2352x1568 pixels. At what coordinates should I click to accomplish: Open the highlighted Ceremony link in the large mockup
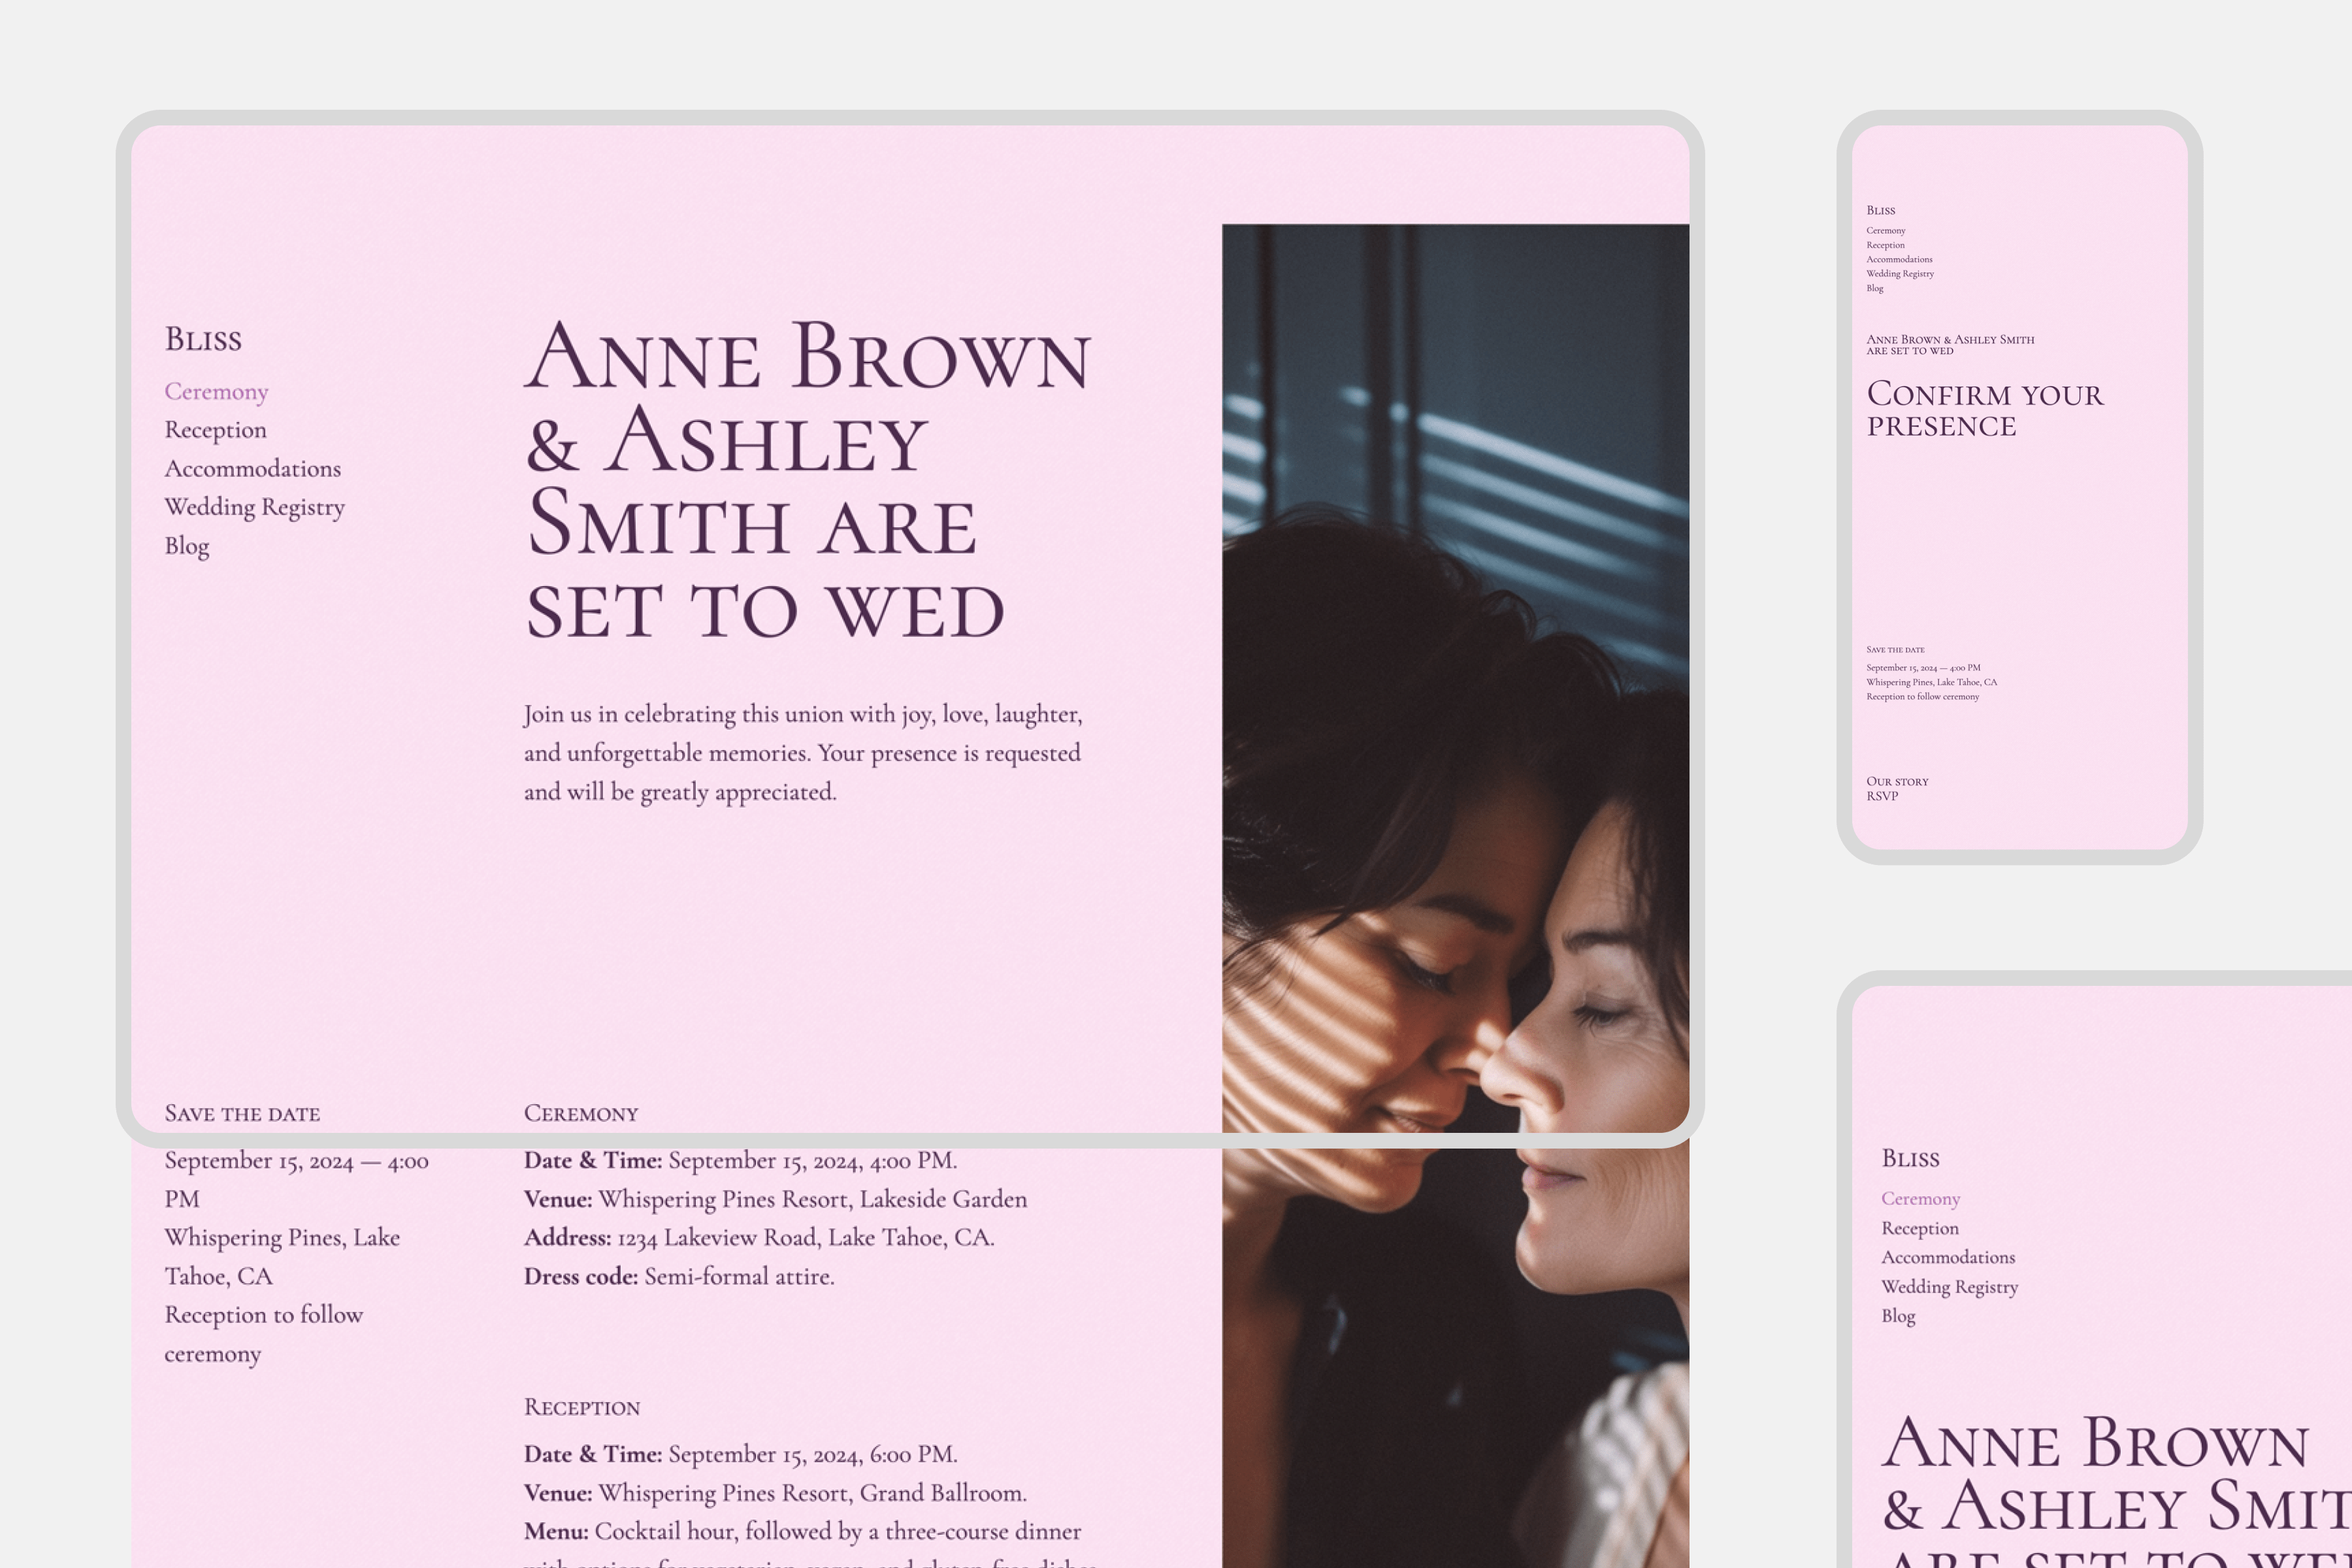[x=216, y=391]
